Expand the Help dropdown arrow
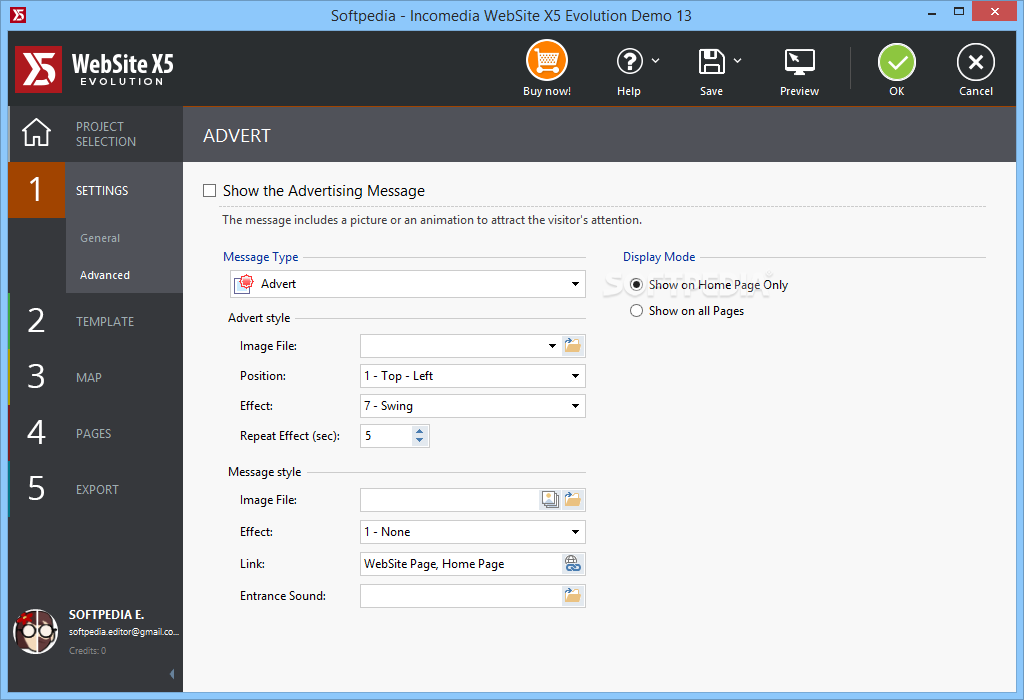Viewport: 1024px width, 700px height. (x=656, y=61)
